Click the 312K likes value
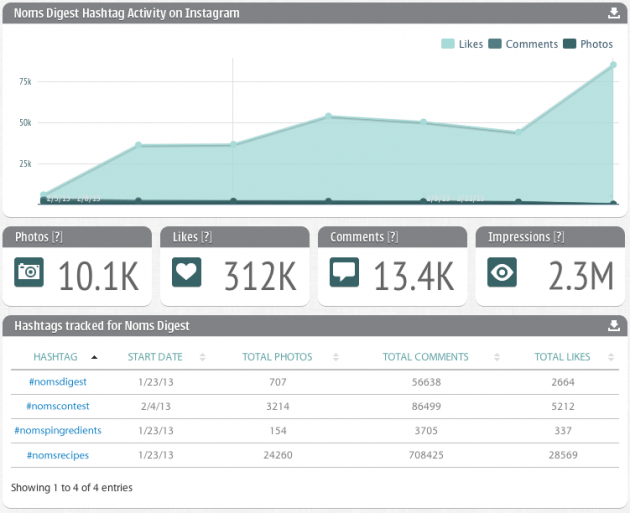Viewport: 630px width, 513px height. point(260,276)
